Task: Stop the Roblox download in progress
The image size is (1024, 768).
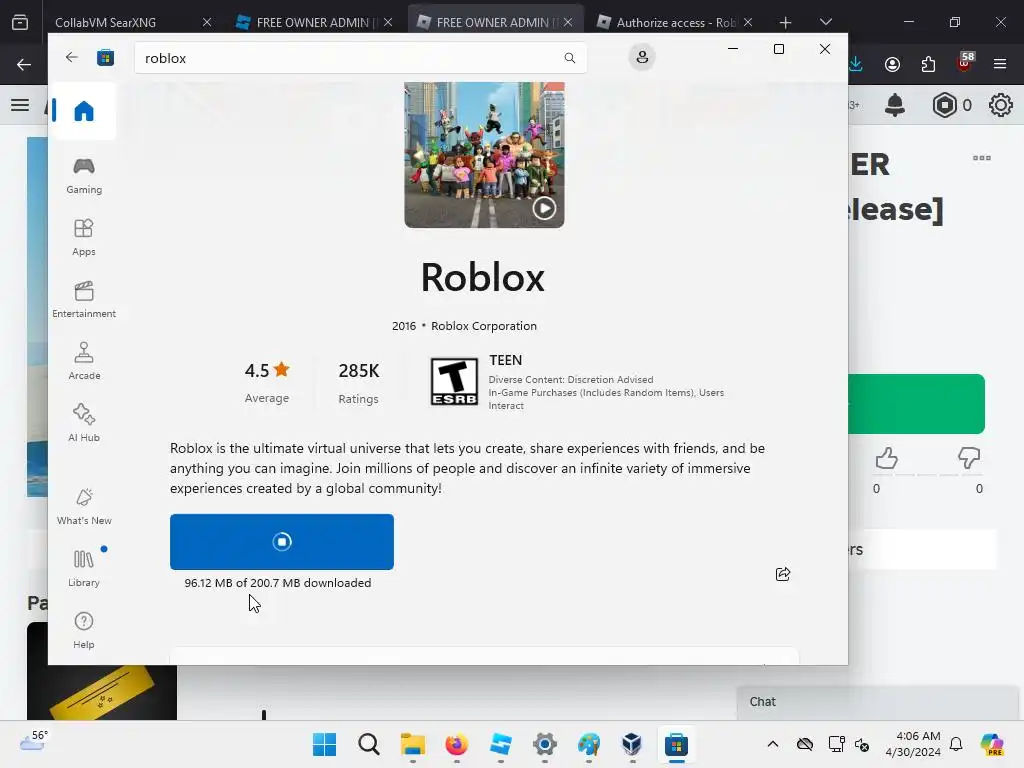Action: [281, 541]
